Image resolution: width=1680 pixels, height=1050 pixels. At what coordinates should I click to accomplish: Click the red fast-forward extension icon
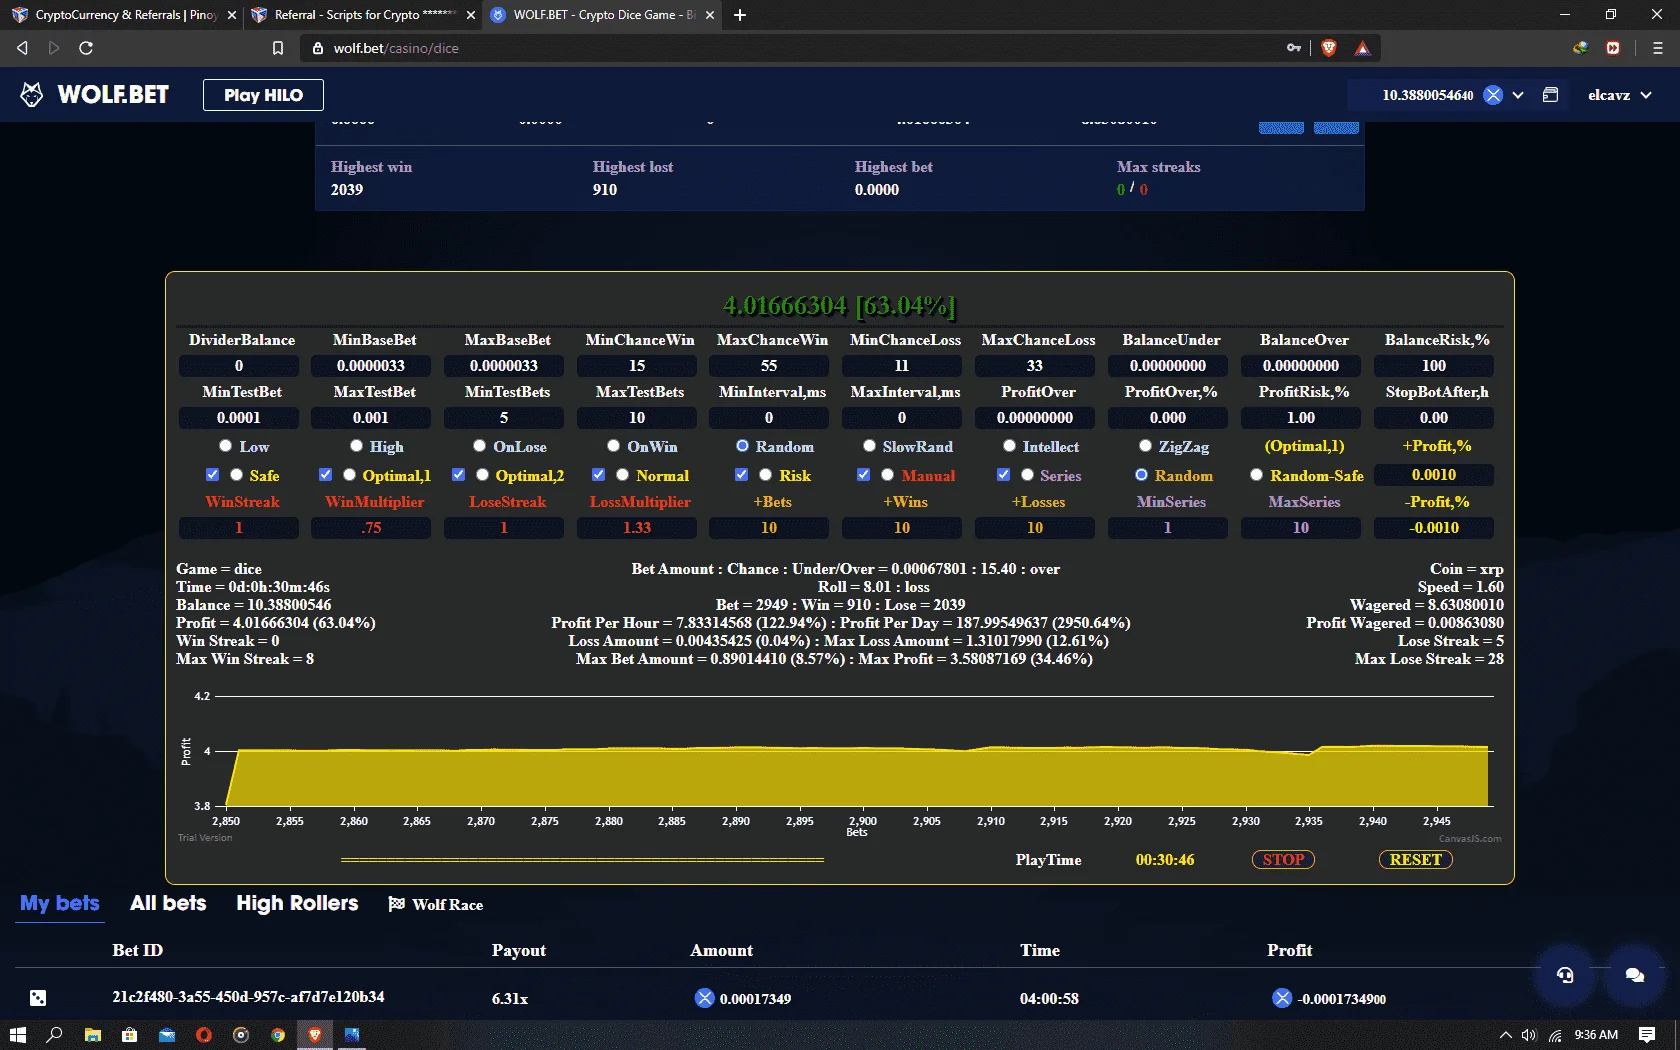coord(1613,48)
